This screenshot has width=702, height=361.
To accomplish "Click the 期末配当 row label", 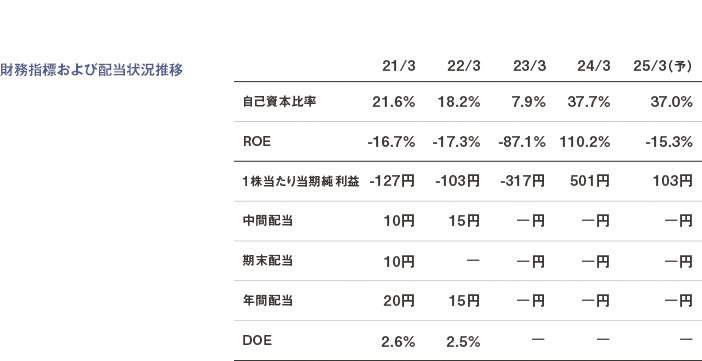I will coord(267,261).
